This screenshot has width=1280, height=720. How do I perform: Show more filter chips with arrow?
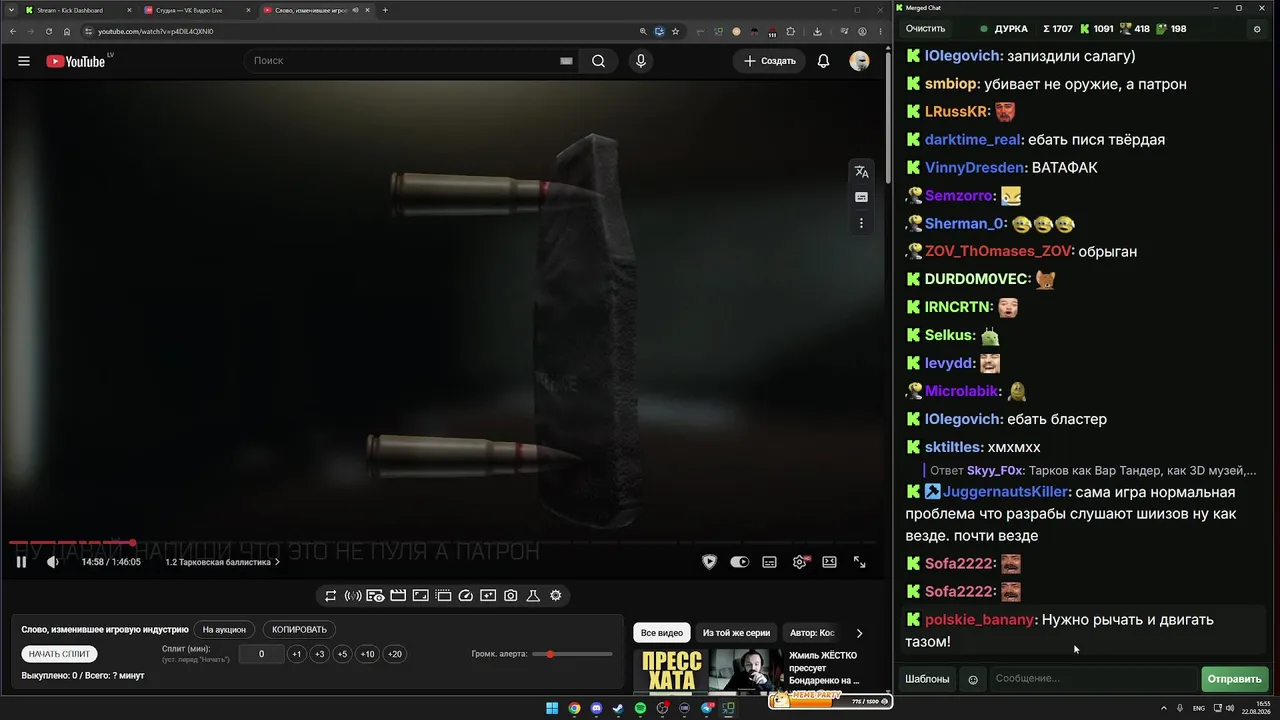(859, 633)
